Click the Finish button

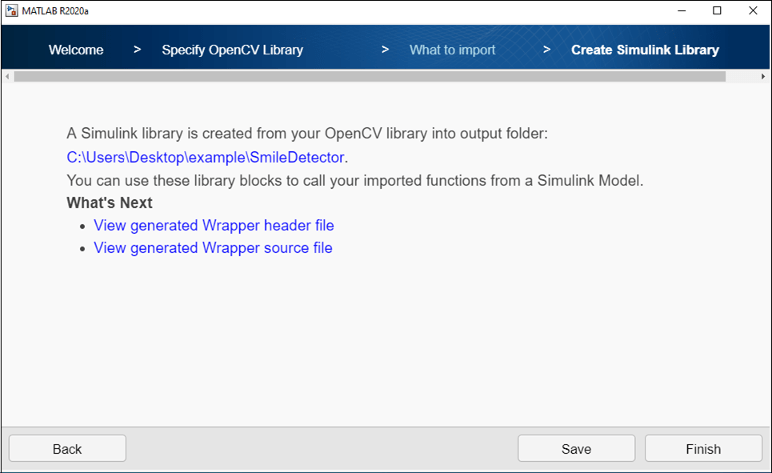(x=703, y=448)
